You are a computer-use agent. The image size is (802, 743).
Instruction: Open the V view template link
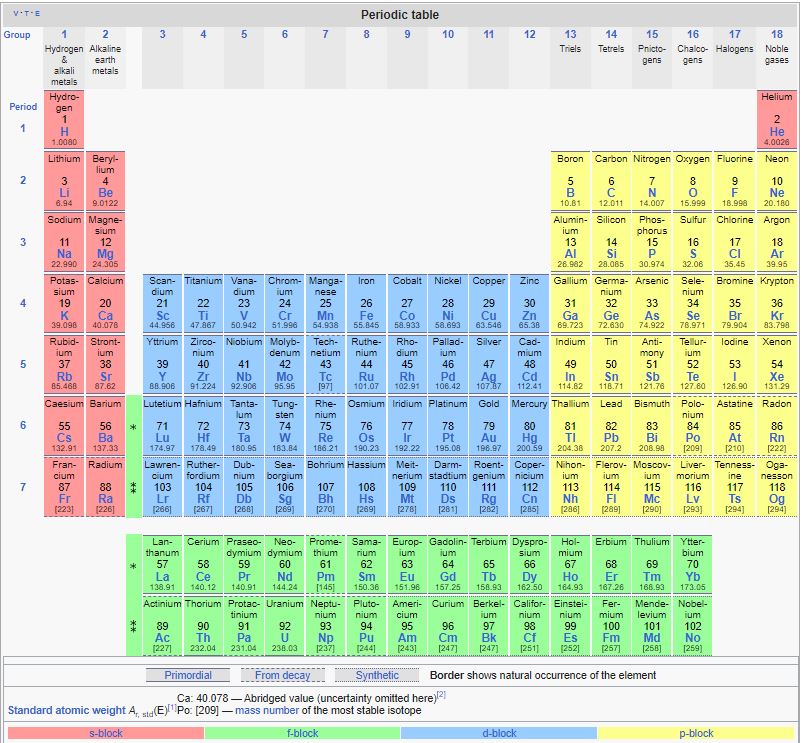click(x=15, y=13)
